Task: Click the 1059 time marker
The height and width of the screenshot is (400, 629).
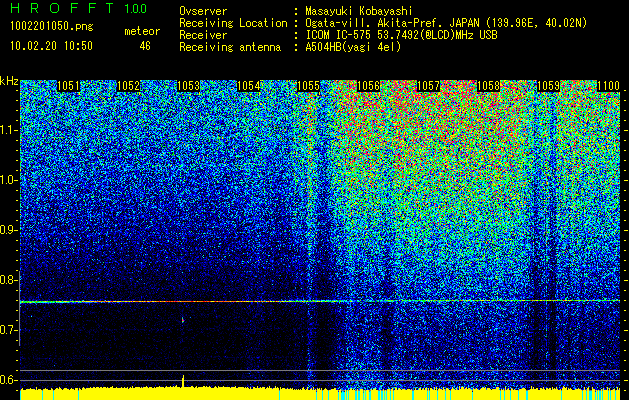Action: click(x=548, y=86)
